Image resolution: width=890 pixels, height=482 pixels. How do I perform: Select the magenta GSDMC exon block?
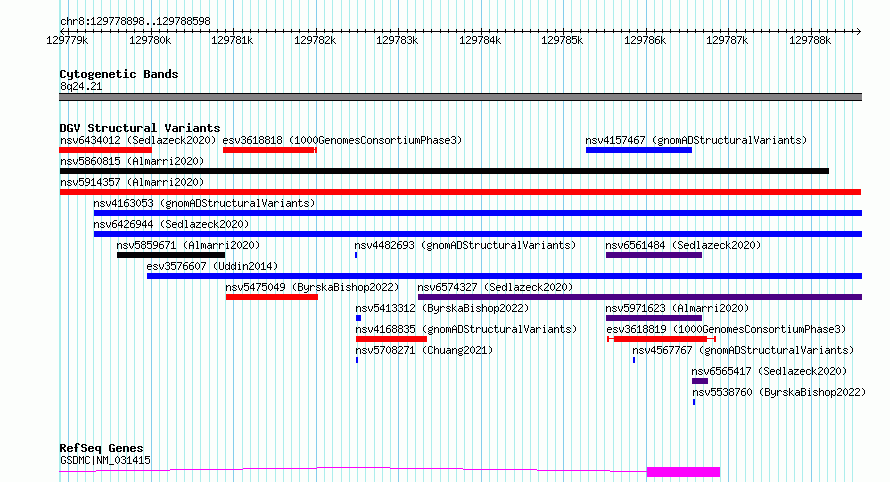point(683,472)
